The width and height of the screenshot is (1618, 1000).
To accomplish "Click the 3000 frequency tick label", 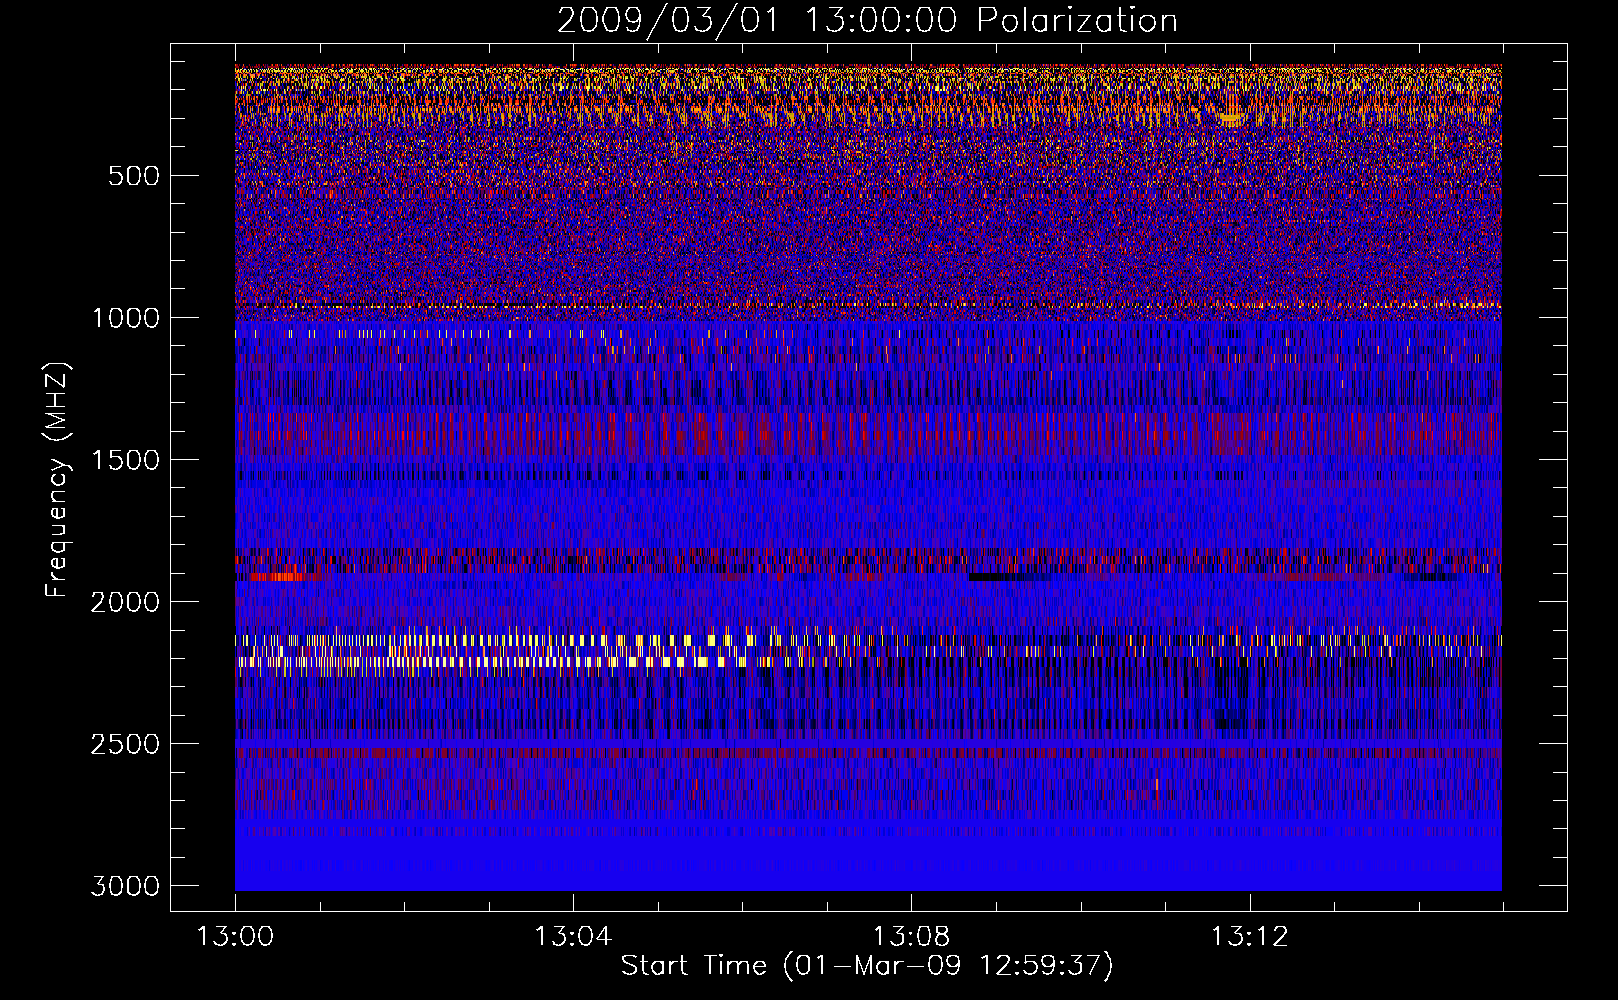I will coord(126,886).
